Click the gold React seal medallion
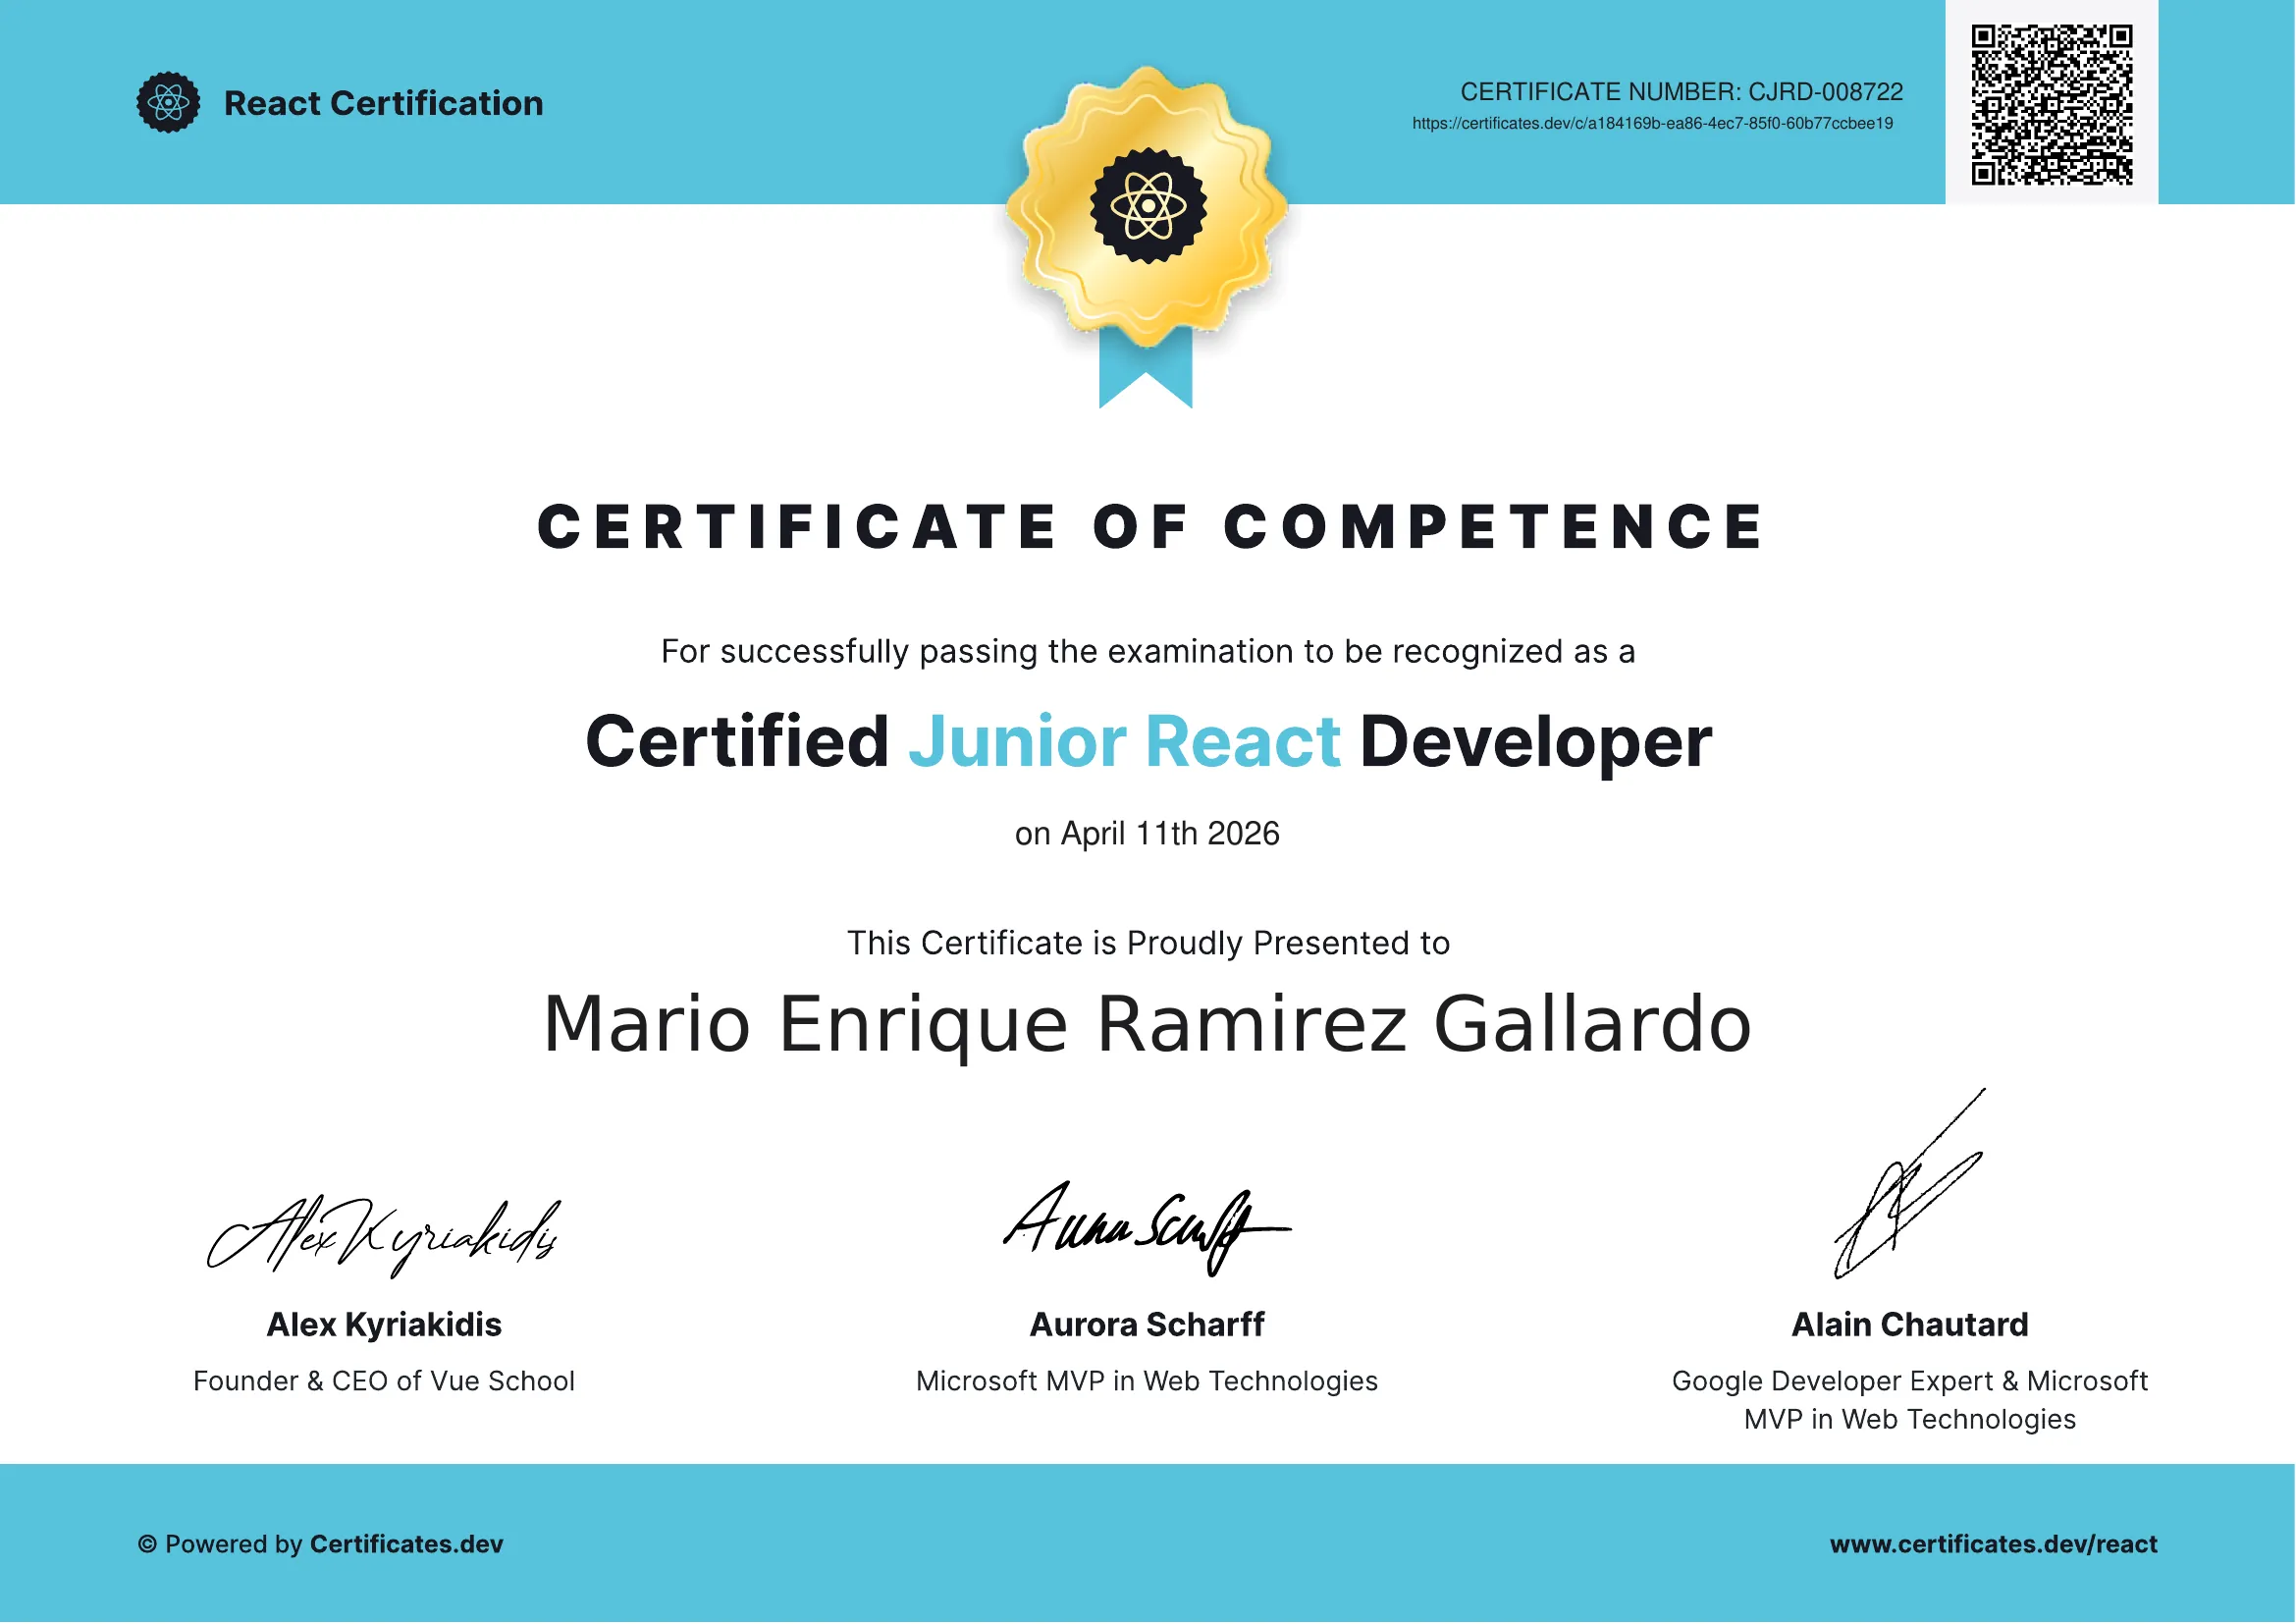 click(1147, 207)
